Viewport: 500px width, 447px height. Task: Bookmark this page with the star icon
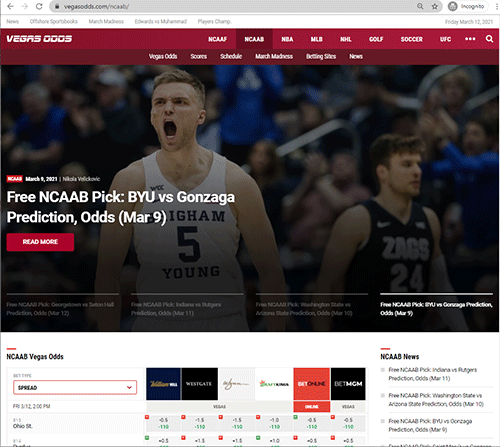pos(435,6)
